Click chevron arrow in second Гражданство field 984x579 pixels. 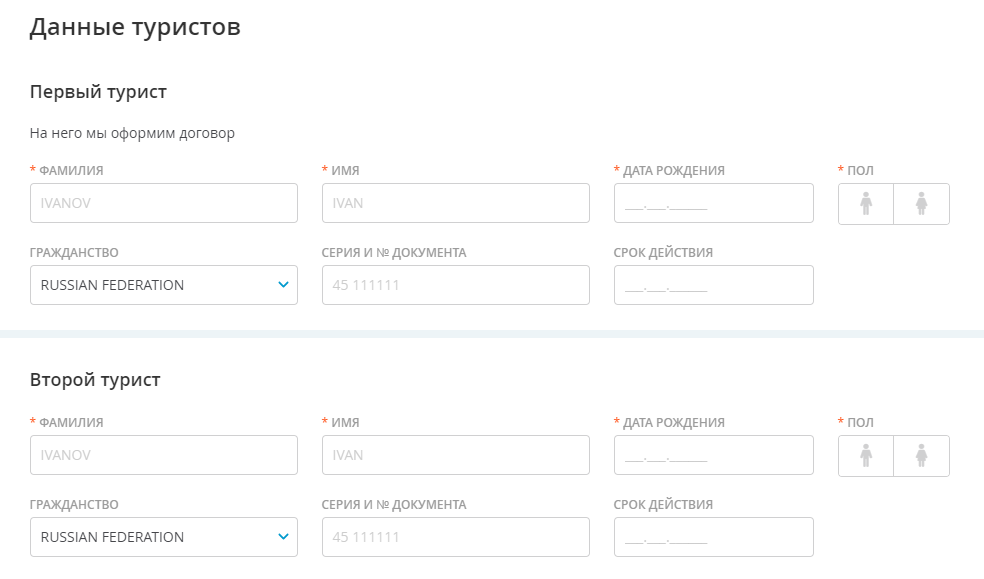coord(283,537)
